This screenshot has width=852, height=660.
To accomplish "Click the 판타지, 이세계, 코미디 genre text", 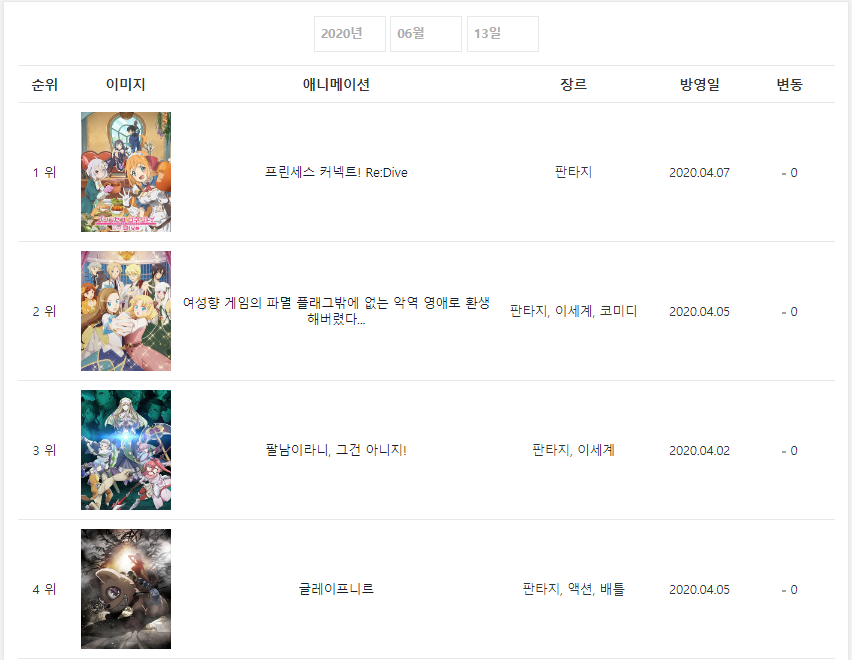I will coord(573,311).
